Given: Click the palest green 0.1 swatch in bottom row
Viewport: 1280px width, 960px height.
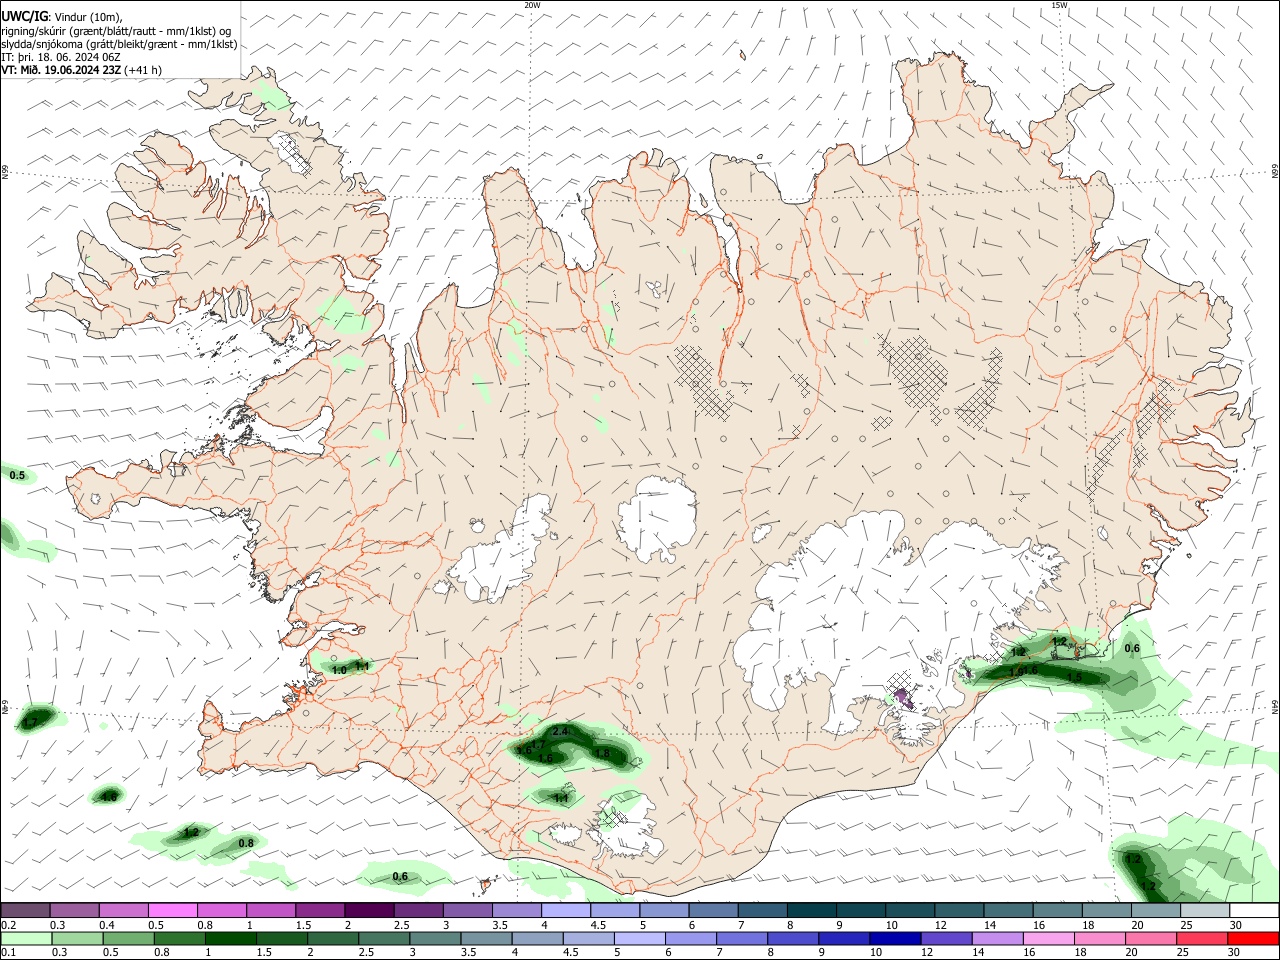Looking at the screenshot, I should tap(25, 939).
